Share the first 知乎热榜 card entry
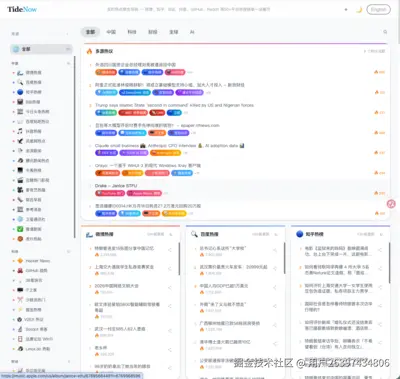The width and height of the screenshot is (400, 379). point(380,250)
